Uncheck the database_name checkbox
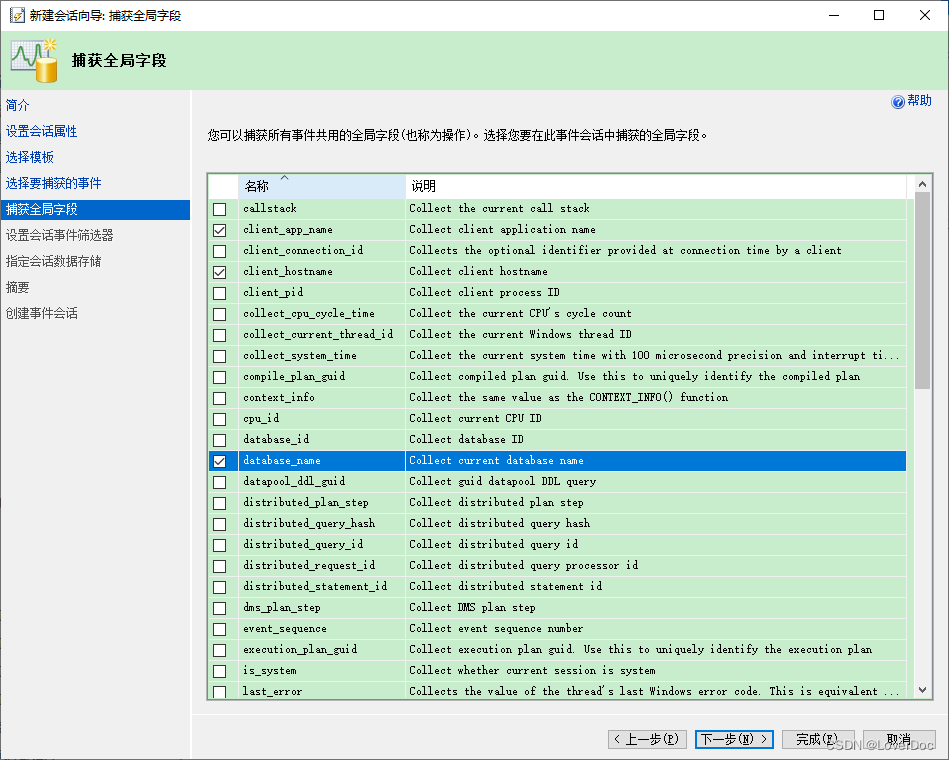Image resolution: width=949 pixels, height=760 pixels. coord(220,461)
